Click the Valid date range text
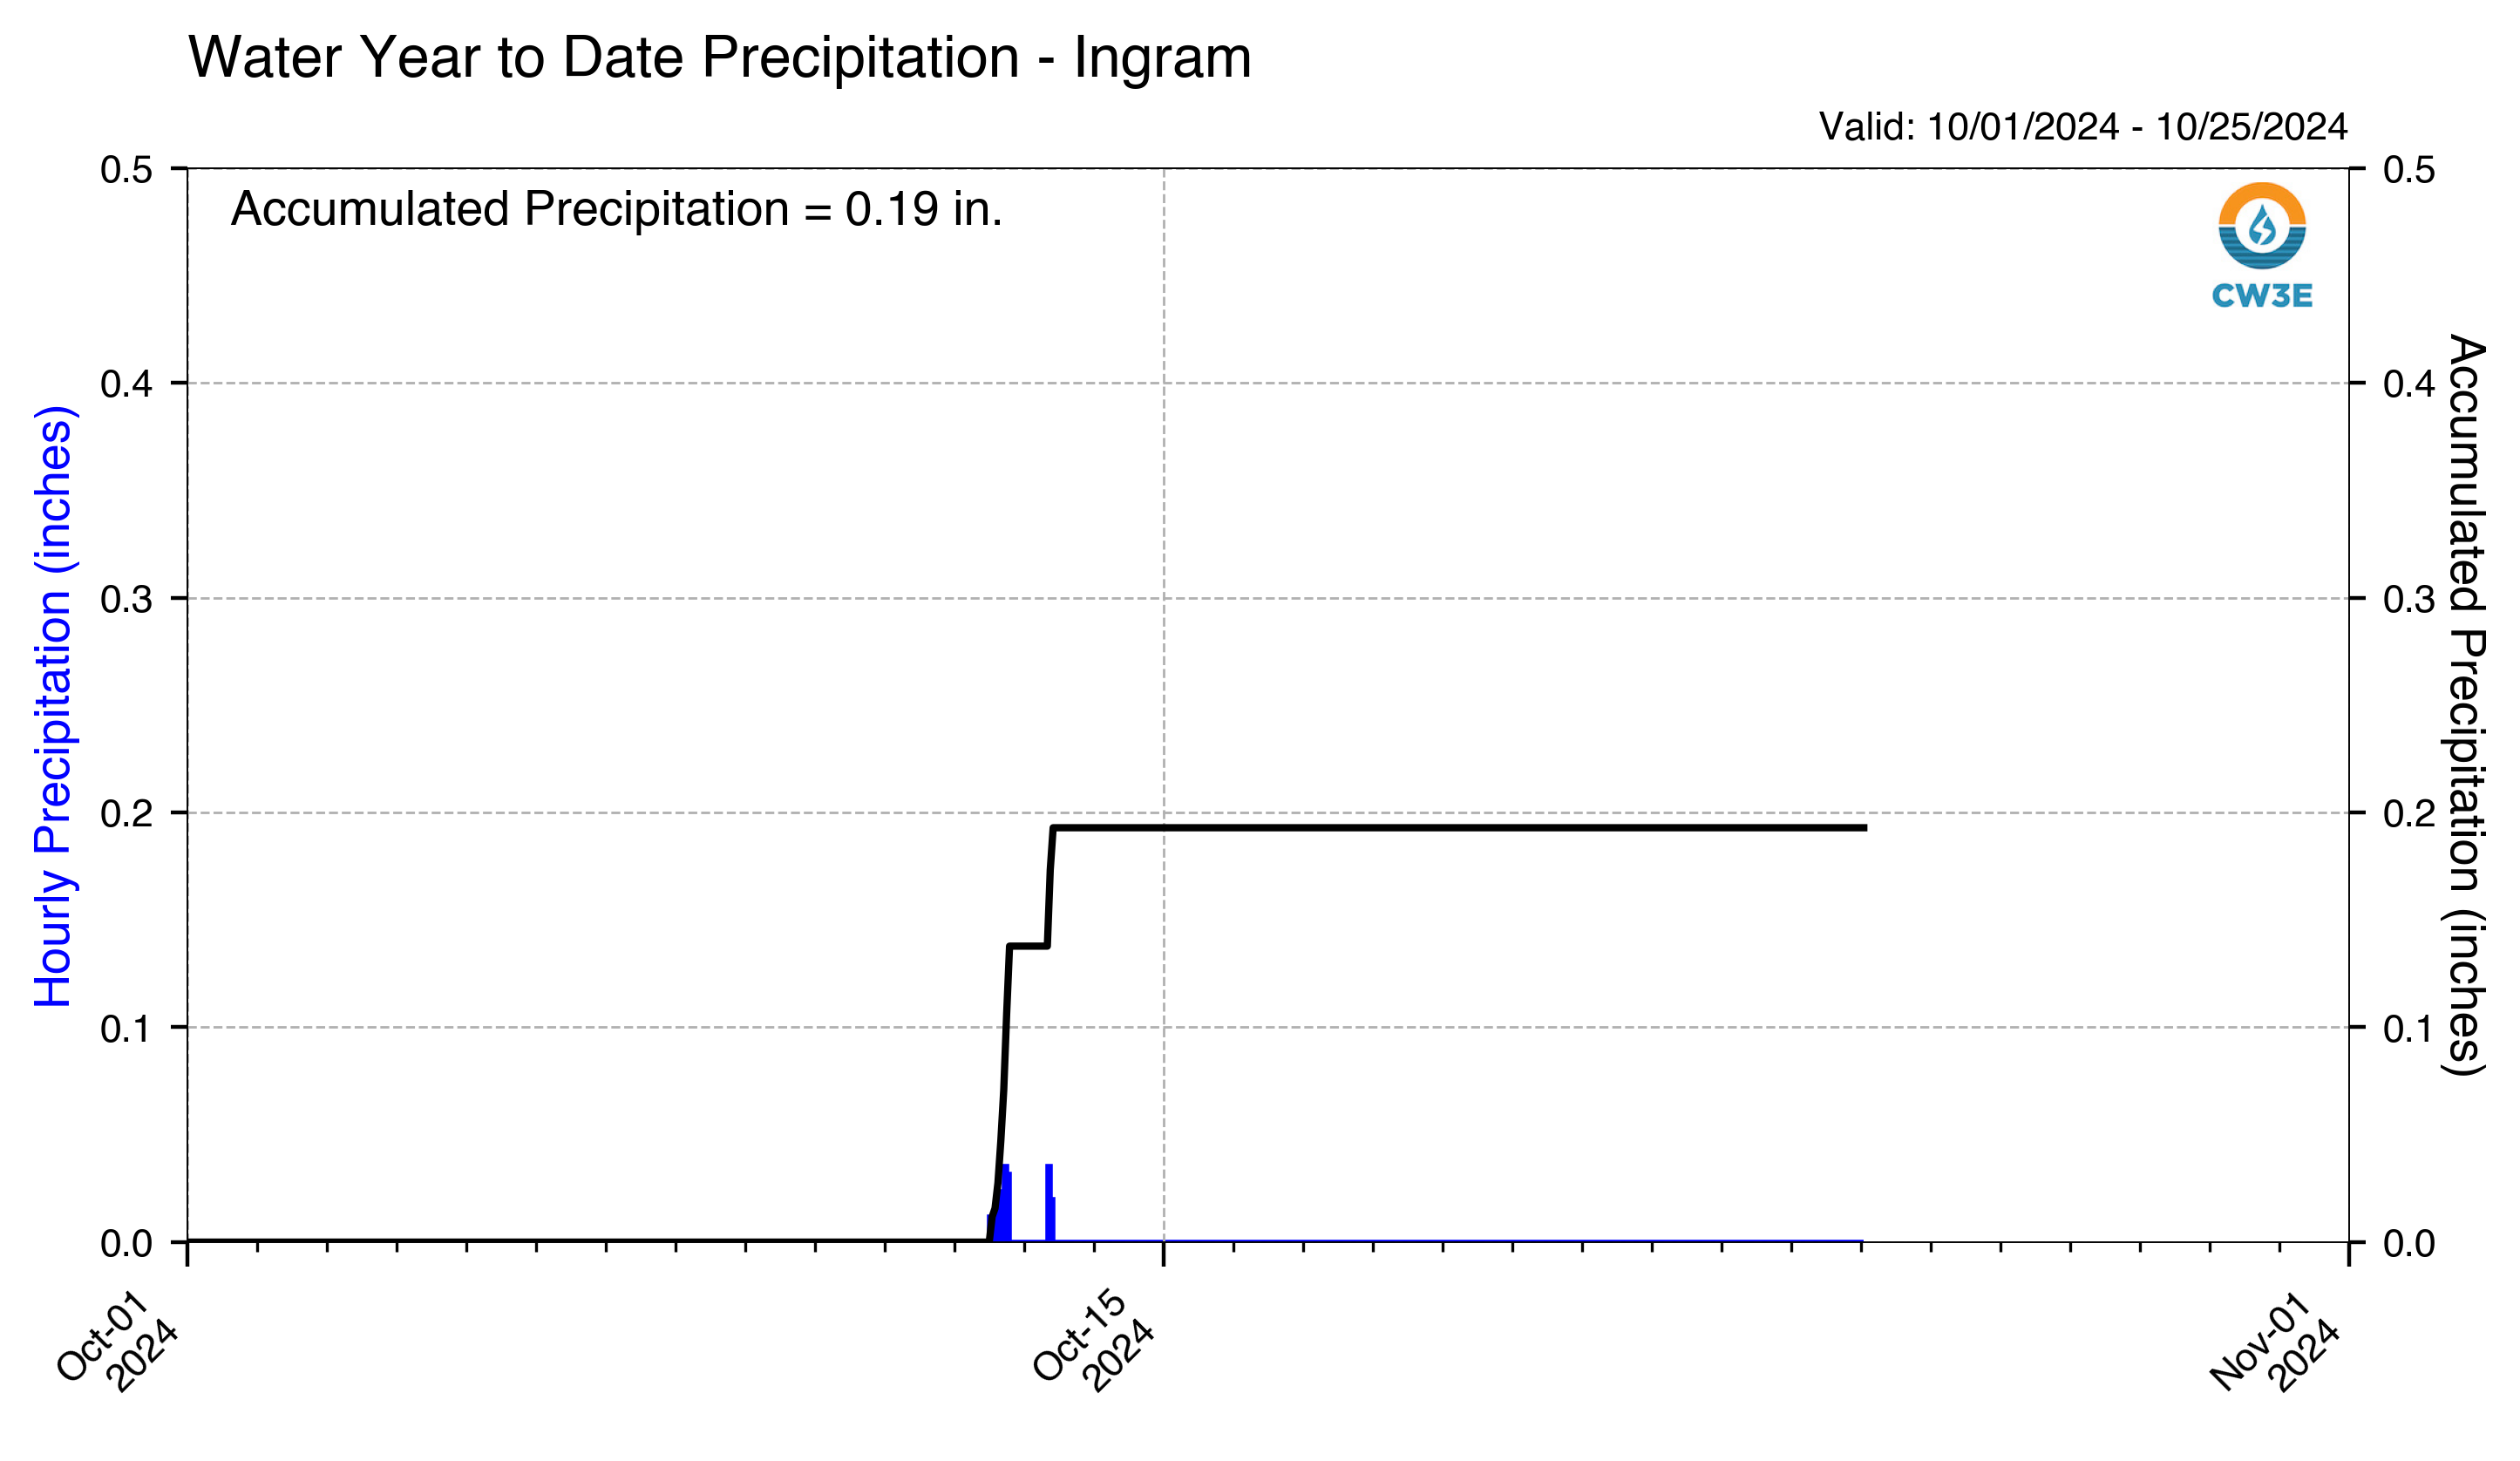Viewport: 2520px width, 1461px height. point(2083,127)
